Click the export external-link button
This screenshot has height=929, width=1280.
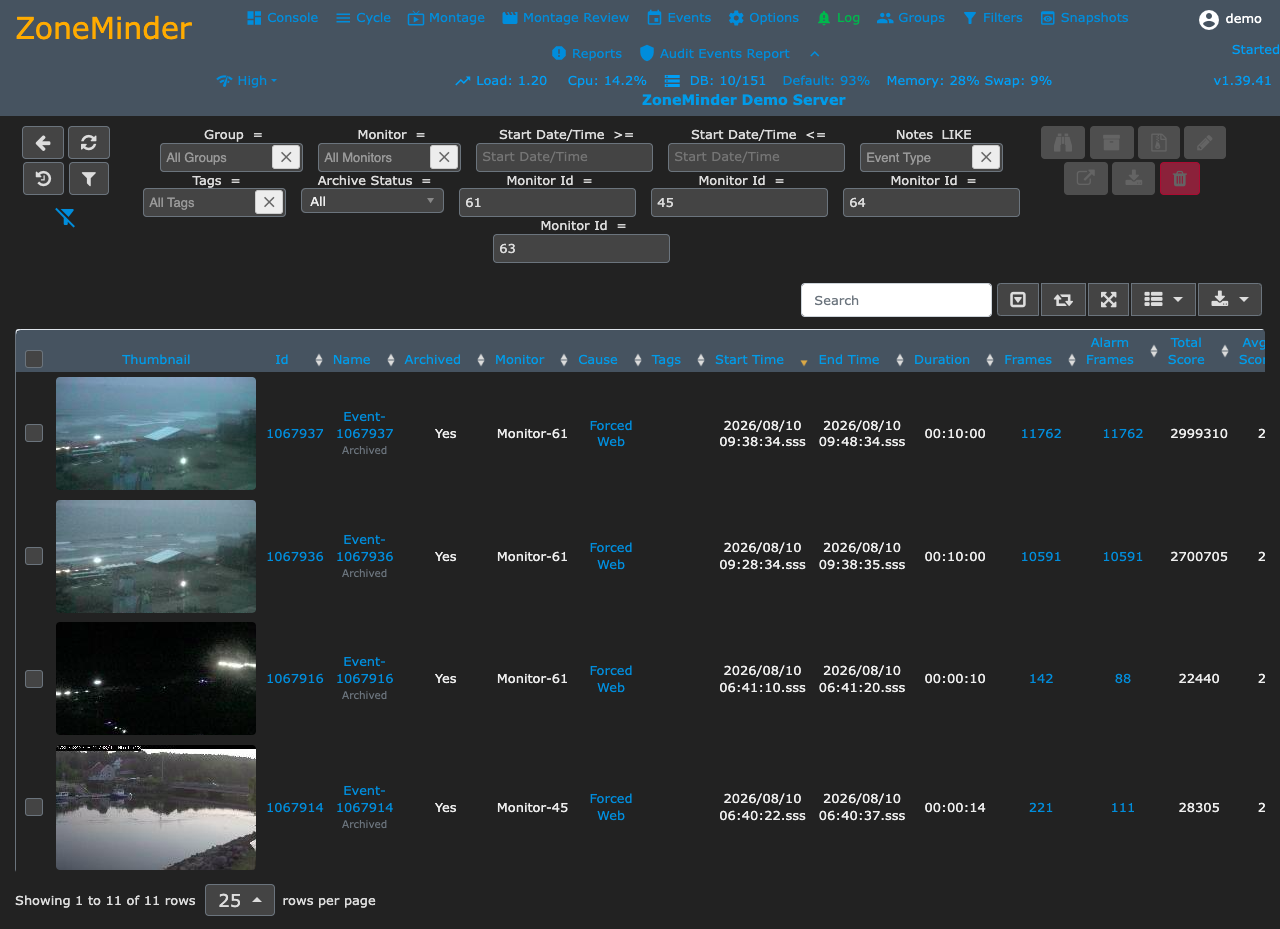pyautogui.click(x=1086, y=179)
